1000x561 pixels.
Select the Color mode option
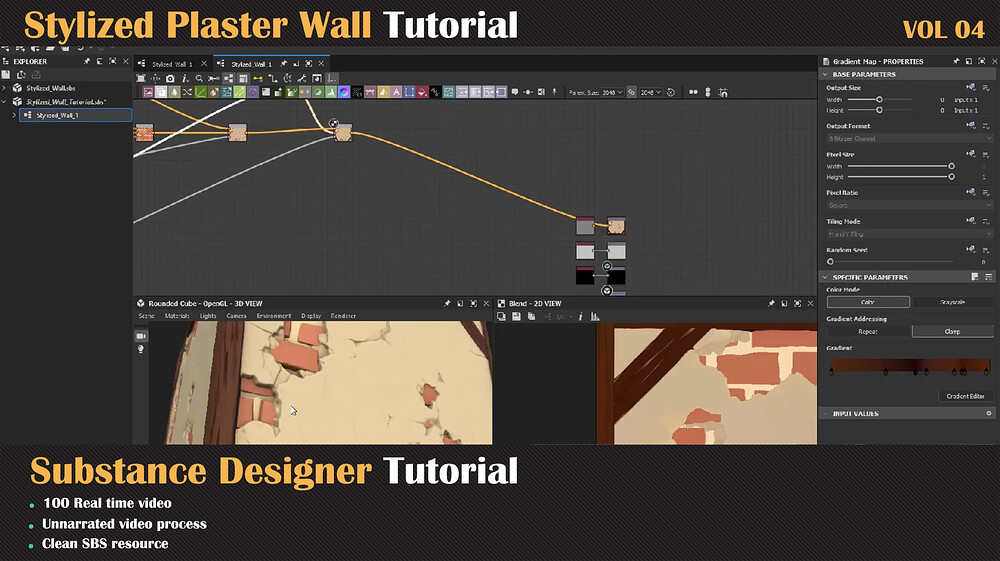click(868, 302)
